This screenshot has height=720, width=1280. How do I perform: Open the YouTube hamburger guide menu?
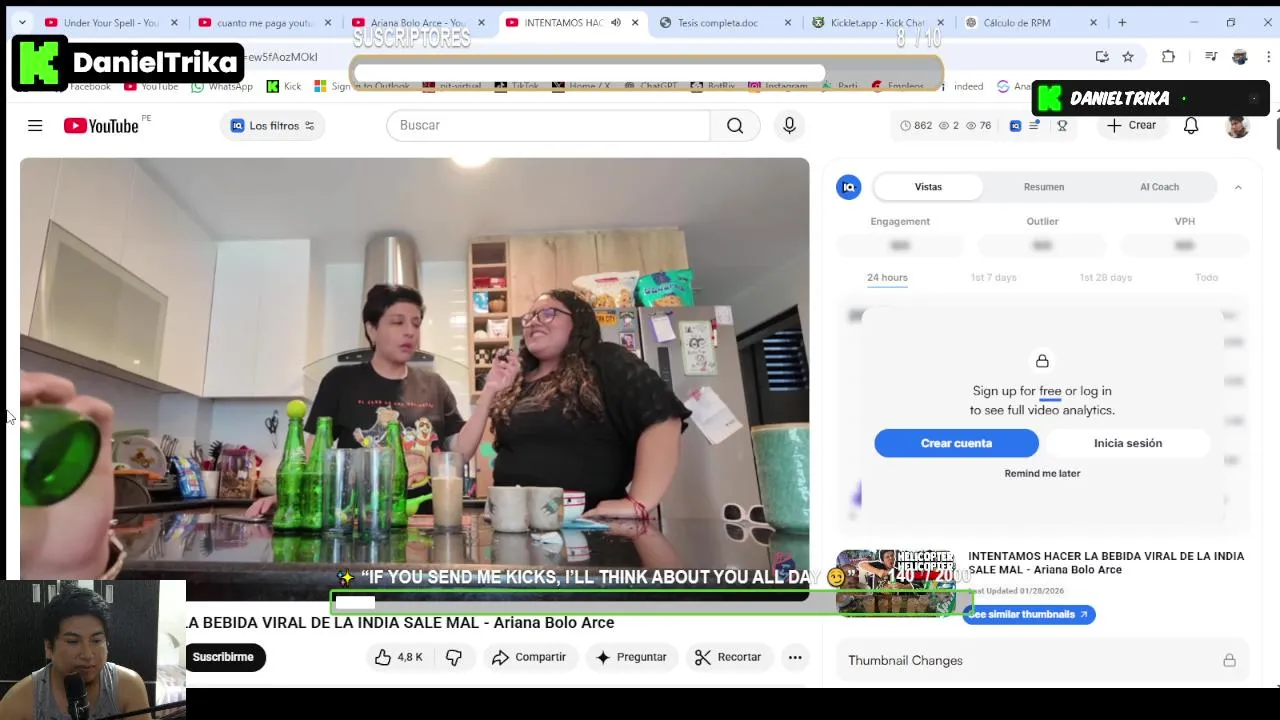(x=35, y=125)
